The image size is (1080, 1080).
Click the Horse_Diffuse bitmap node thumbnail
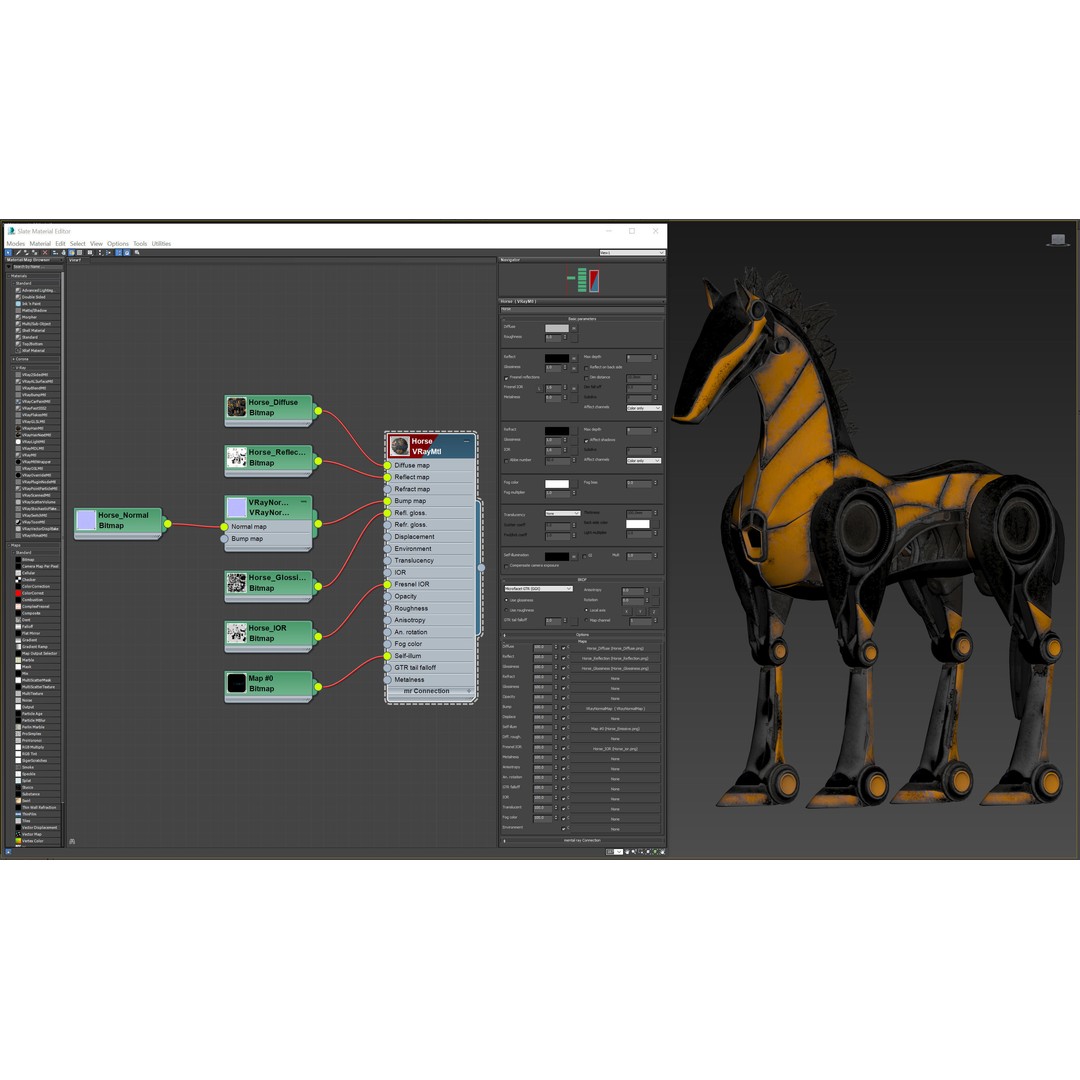coord(237,407)
